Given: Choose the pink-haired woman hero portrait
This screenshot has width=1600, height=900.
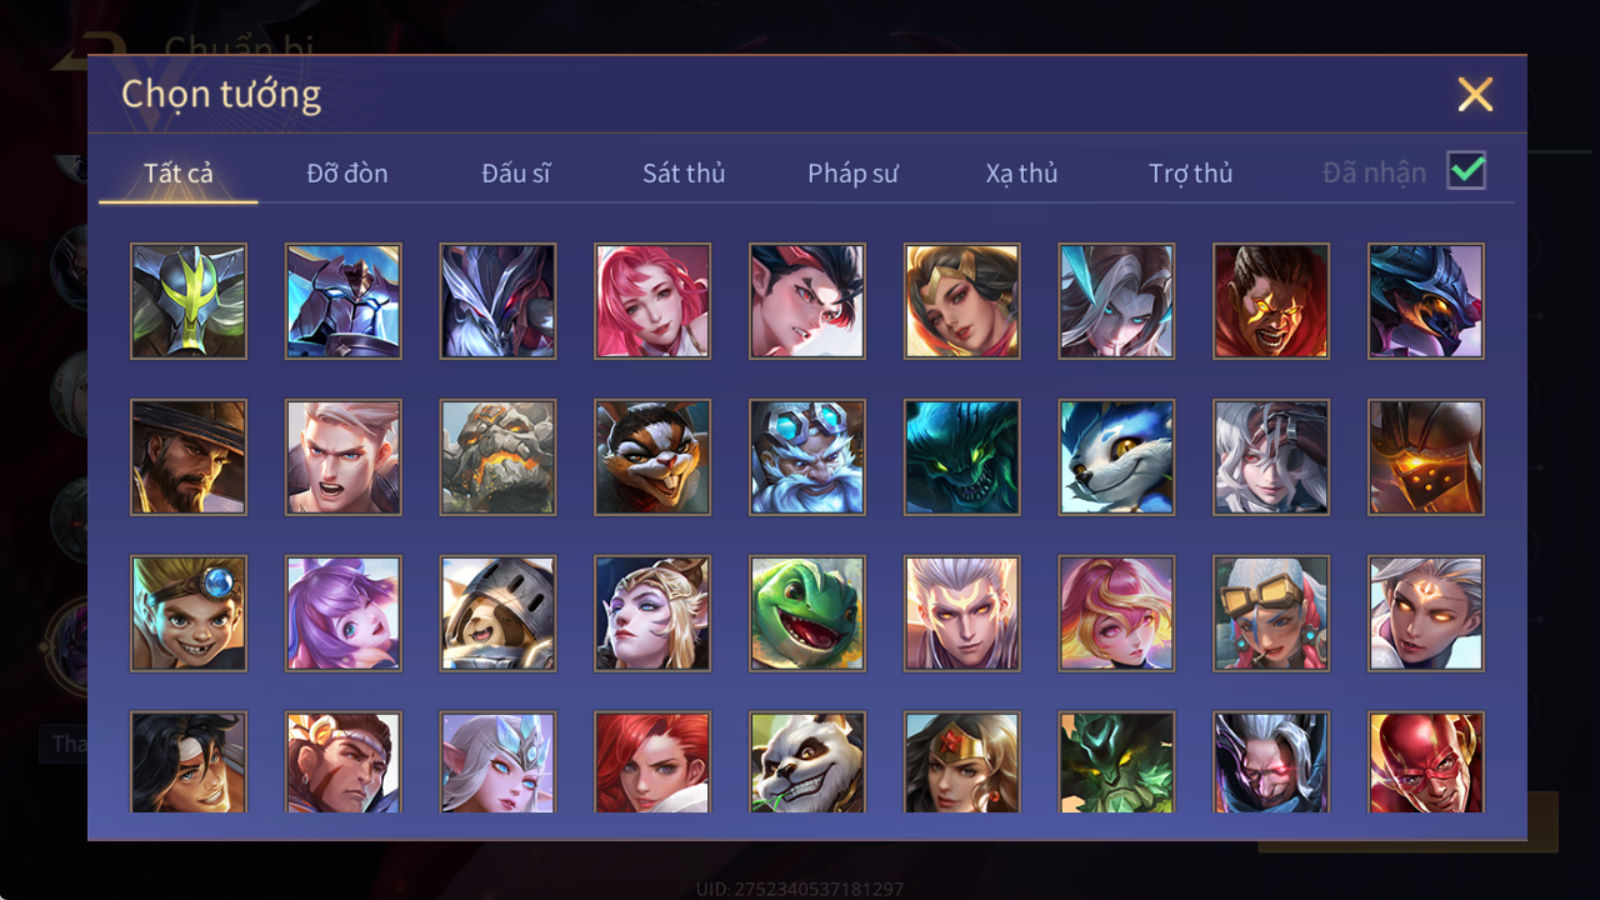Looking at the screenshot, I should [x=652, y=301].
